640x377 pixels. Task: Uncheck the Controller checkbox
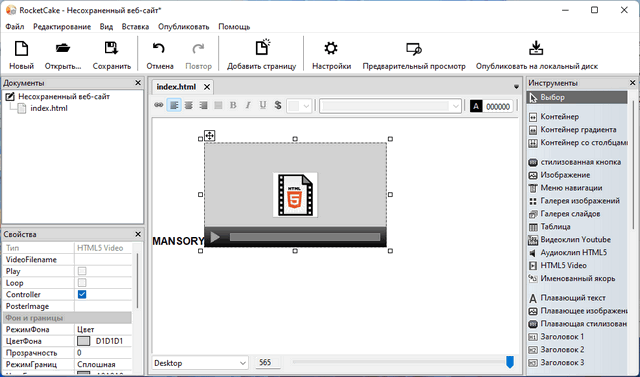click(82, 295)
